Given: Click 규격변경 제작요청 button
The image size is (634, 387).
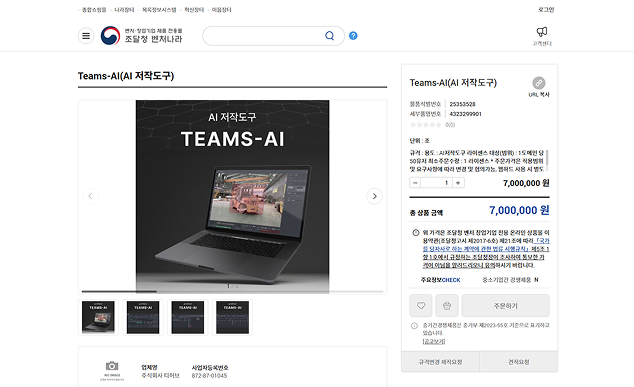Looking at the screenshot, I should tap(440, 362).
